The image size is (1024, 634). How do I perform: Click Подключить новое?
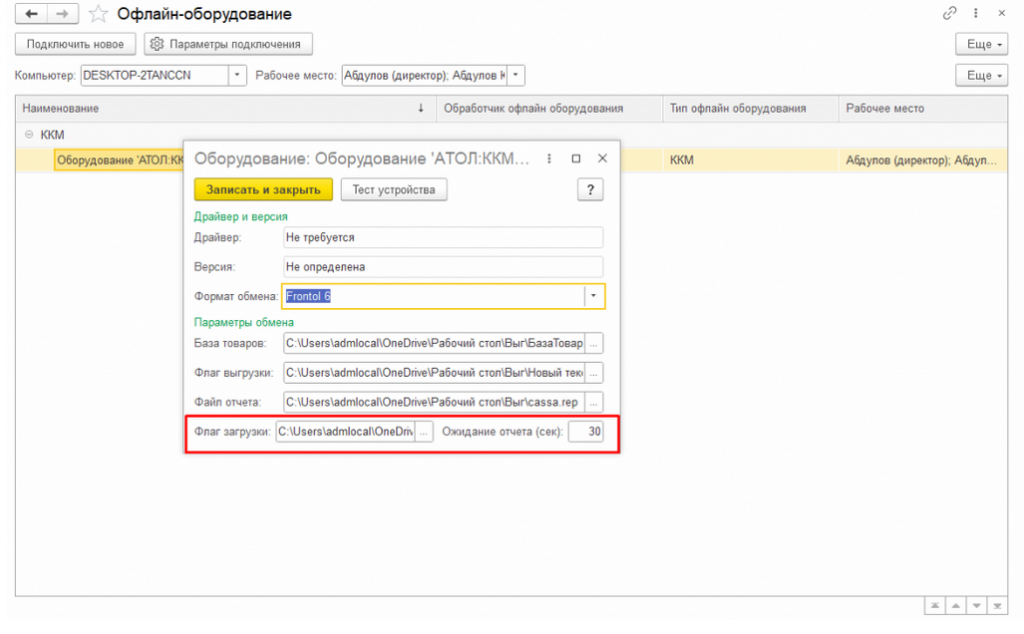tap(75, 44)
